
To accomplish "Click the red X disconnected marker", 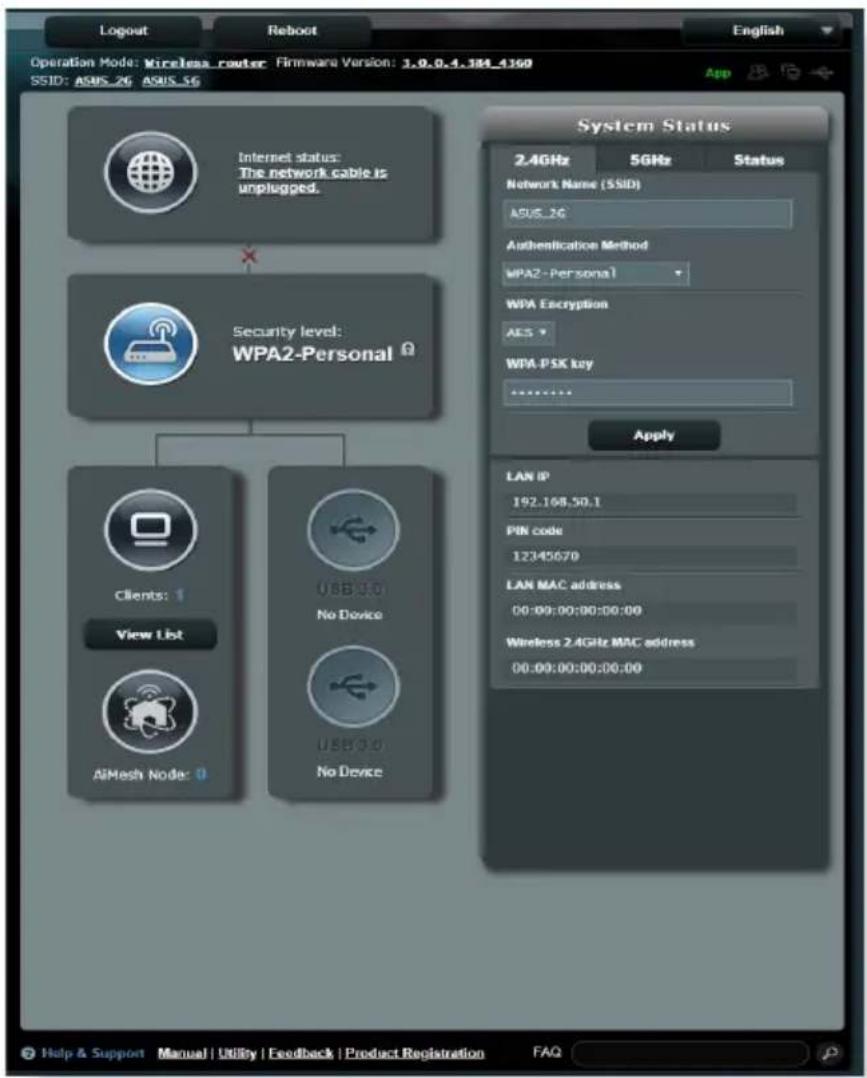I will tap(249, 256).
